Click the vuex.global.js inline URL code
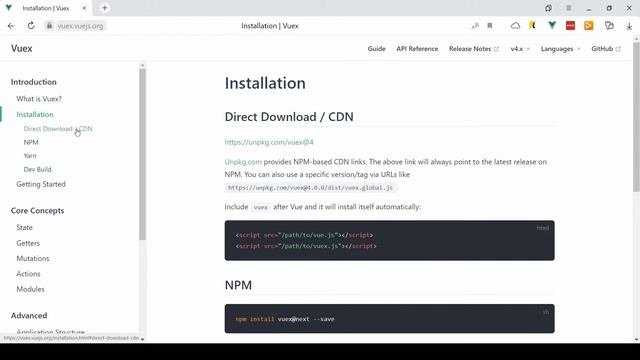 click(311, 188)
